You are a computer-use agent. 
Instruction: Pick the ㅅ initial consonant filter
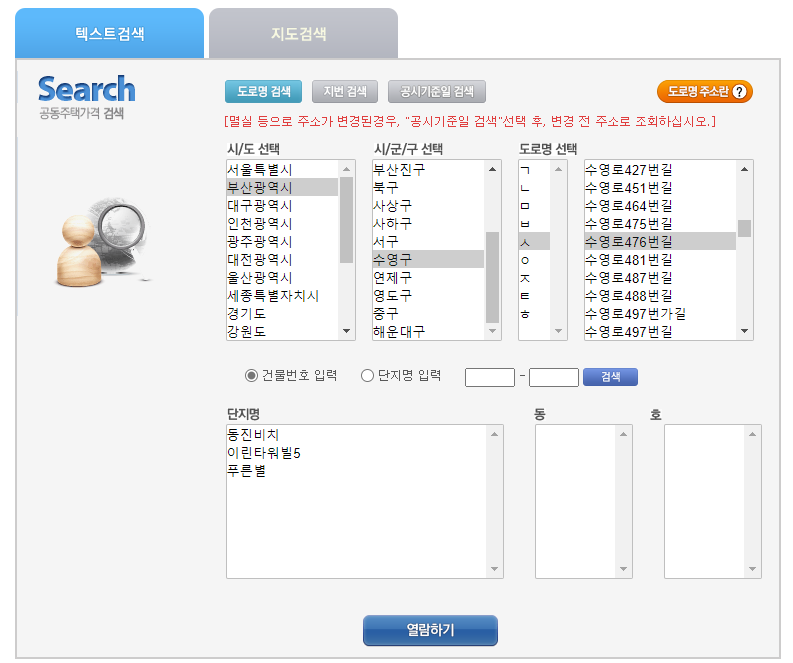(x=534, y=241)
